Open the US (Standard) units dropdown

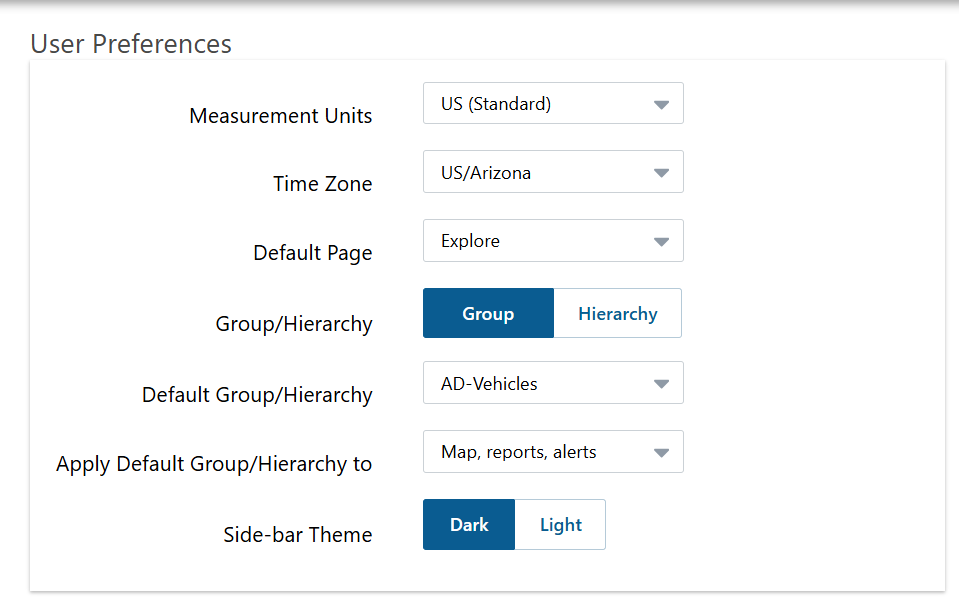tap(553, 103)
